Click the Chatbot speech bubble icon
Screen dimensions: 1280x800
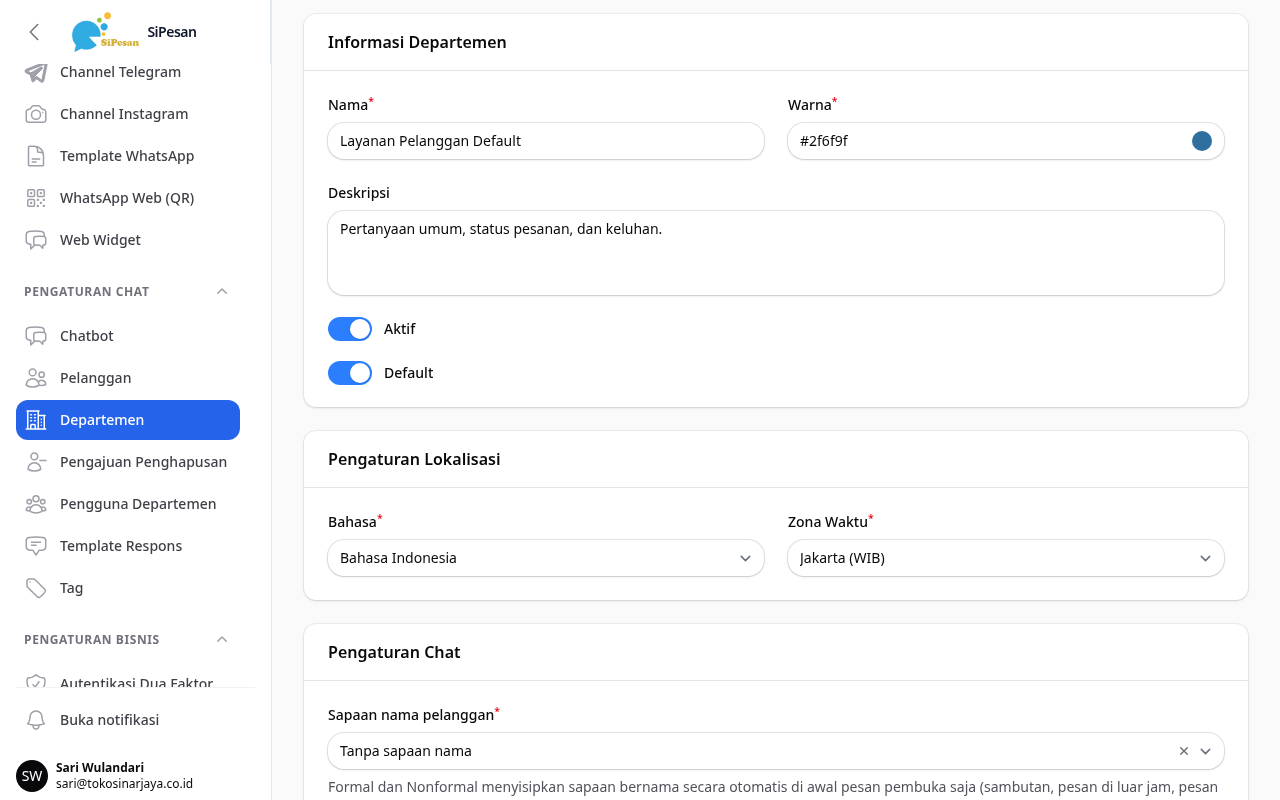coord(36,336)
